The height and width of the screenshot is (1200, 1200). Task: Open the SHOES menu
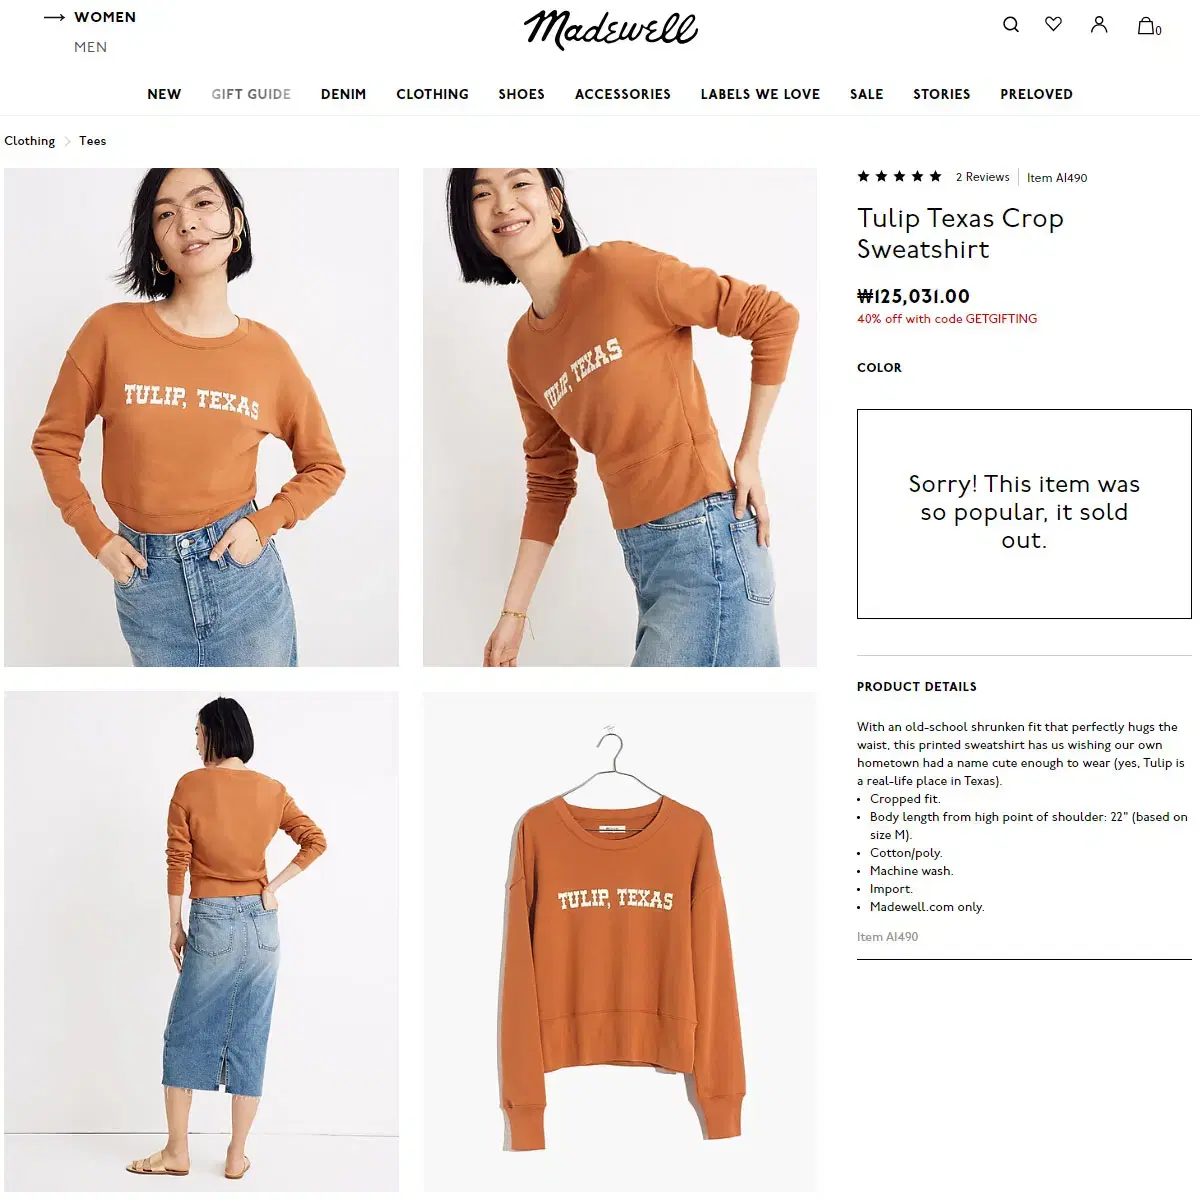(522, 94)
